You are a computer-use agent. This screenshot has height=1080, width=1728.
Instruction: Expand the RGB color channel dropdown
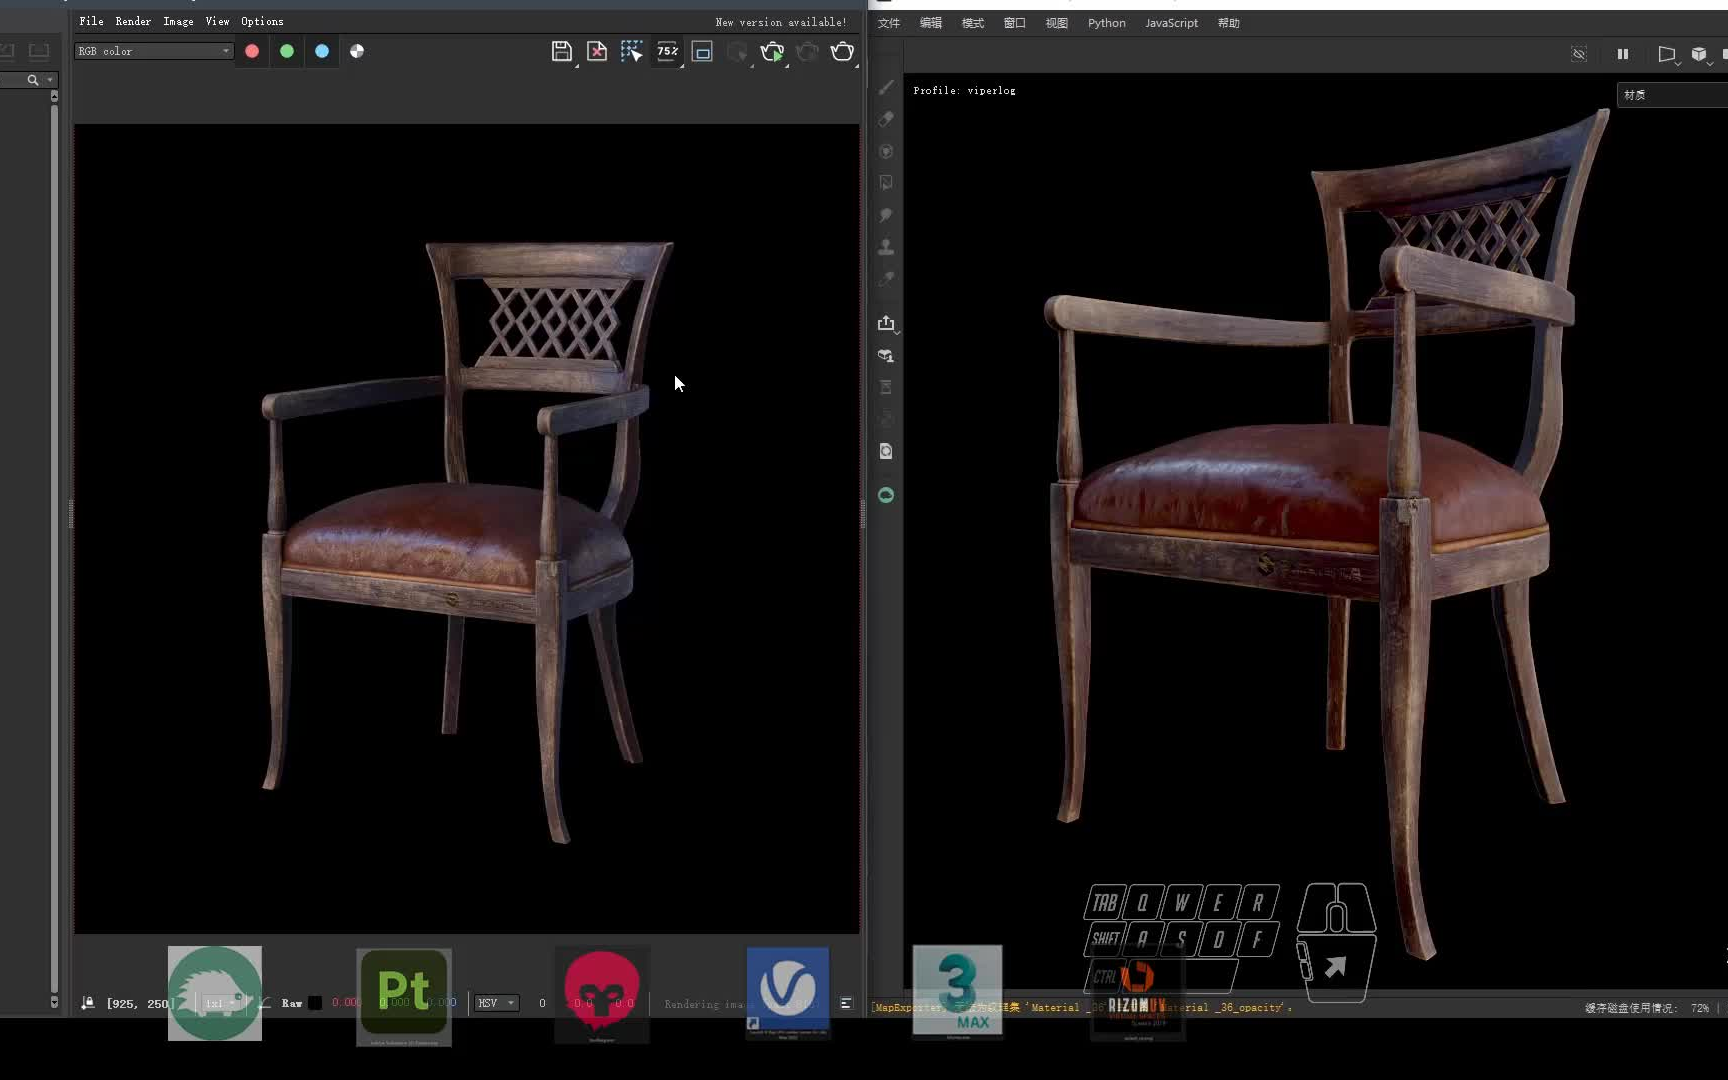click(x=154, y=51)
